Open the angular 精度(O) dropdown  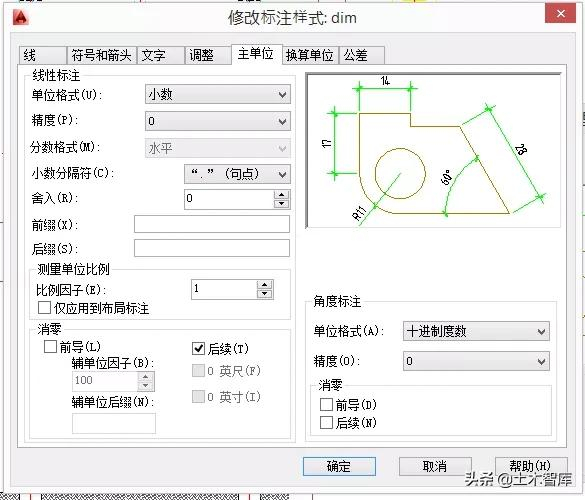click(476, 361)
